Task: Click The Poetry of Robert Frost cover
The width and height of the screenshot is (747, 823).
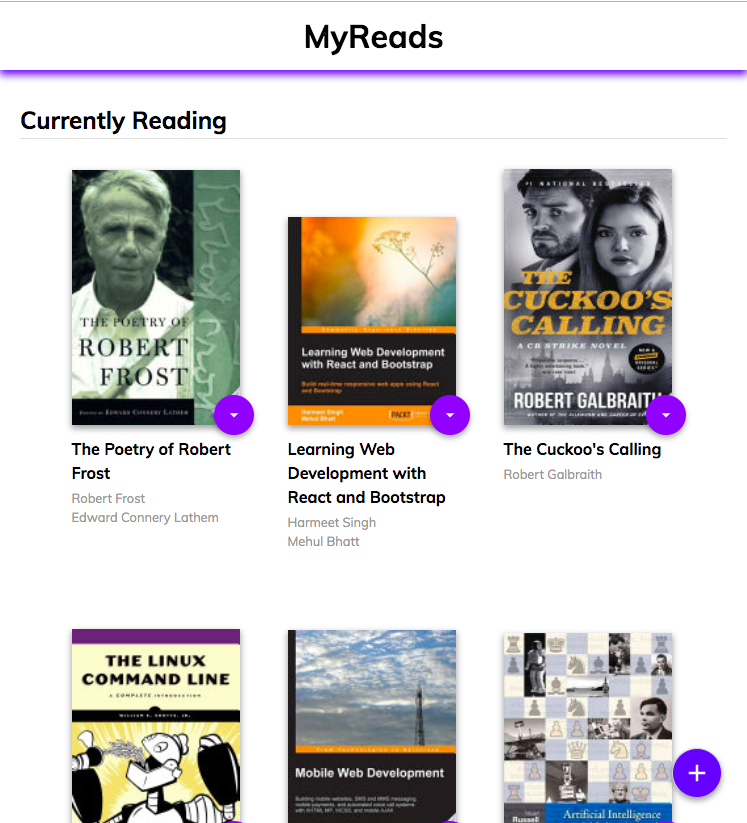Action: click(156, 297)
